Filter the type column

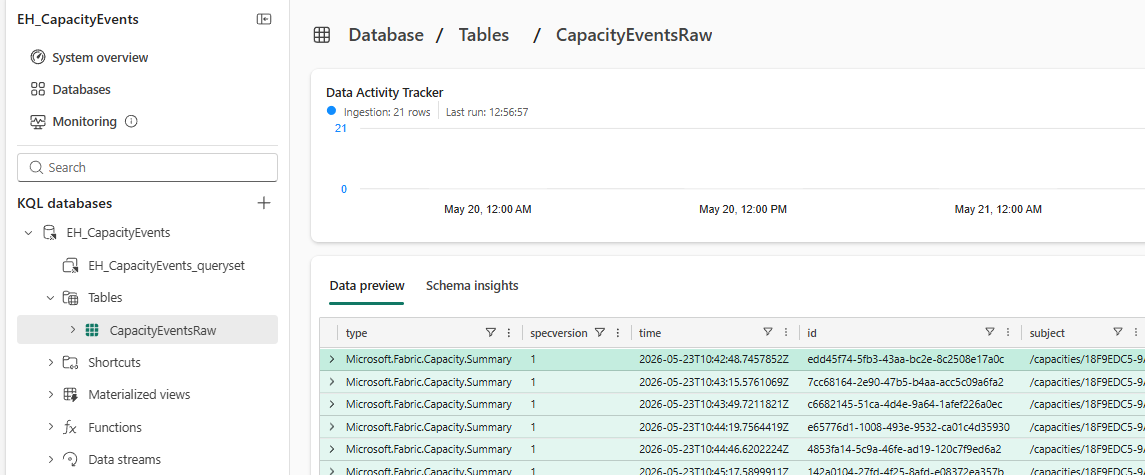(x=490, y=332)
